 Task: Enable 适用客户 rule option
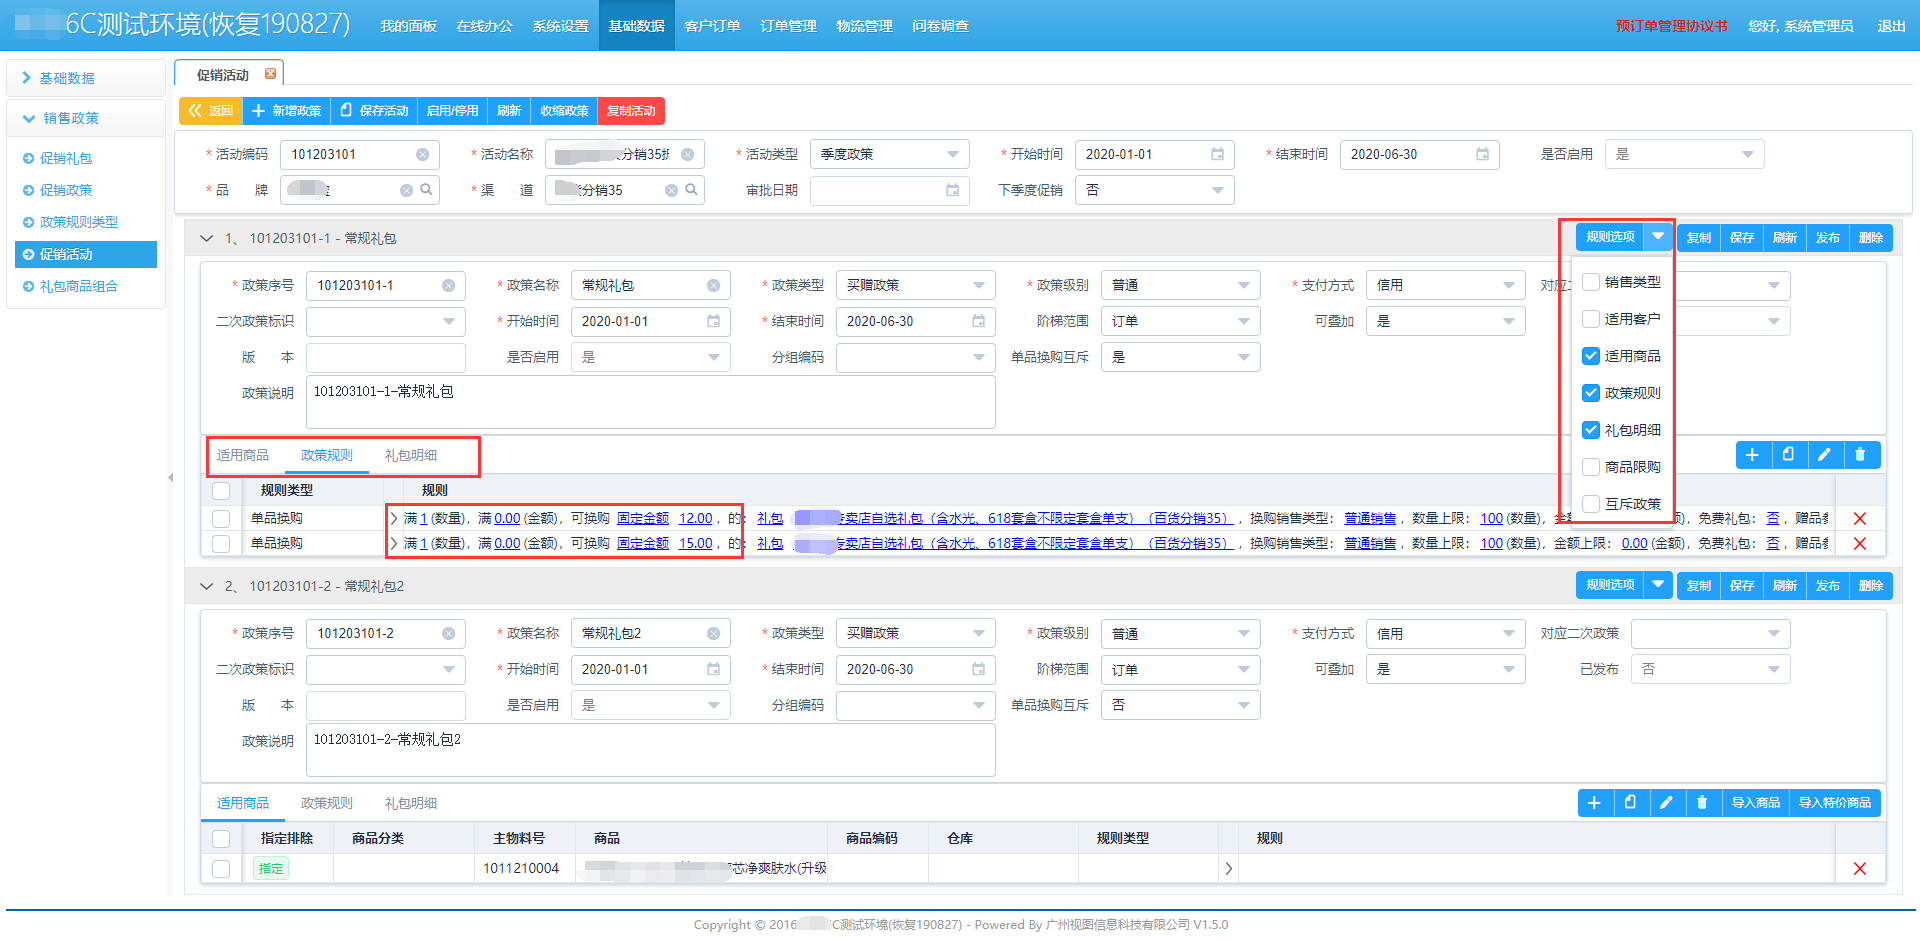point(1591,319)
